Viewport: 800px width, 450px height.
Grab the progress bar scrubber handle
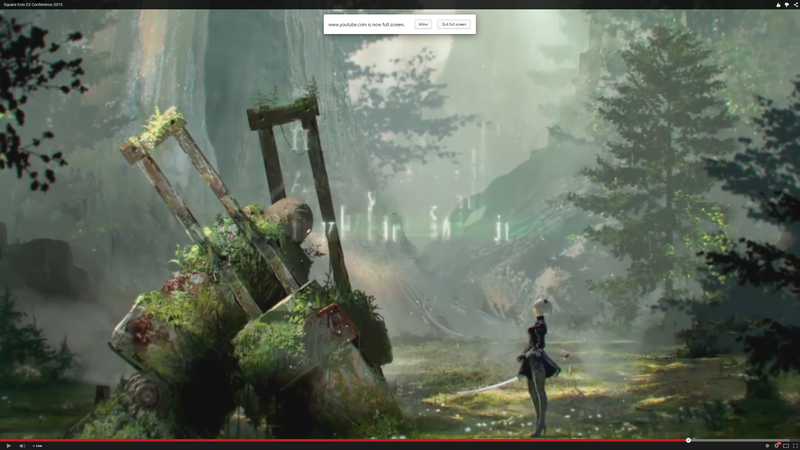coord(688,440)
